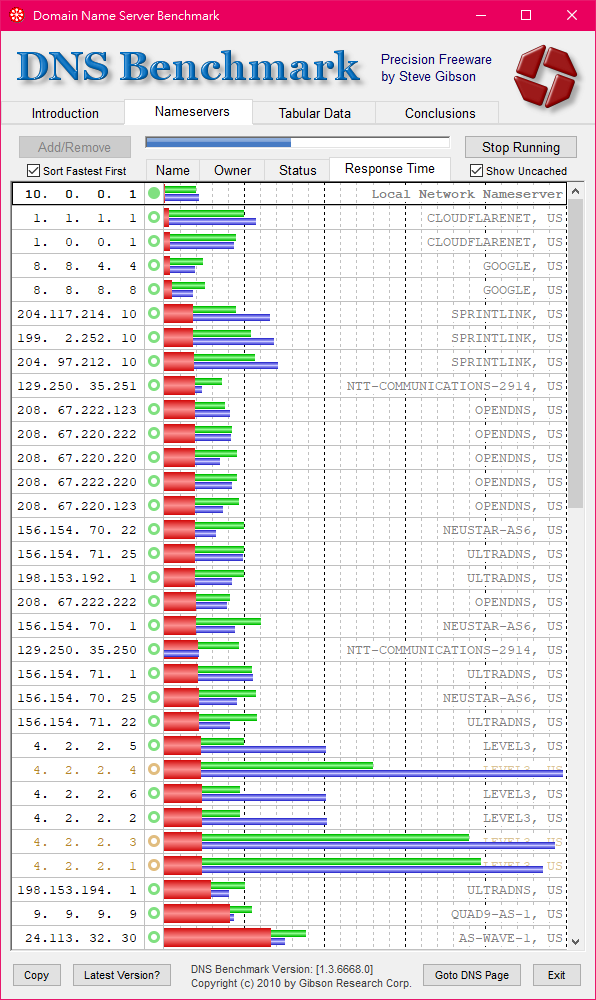
Task: Select the 1.1.1.1 address text
Action: [84, 218]
